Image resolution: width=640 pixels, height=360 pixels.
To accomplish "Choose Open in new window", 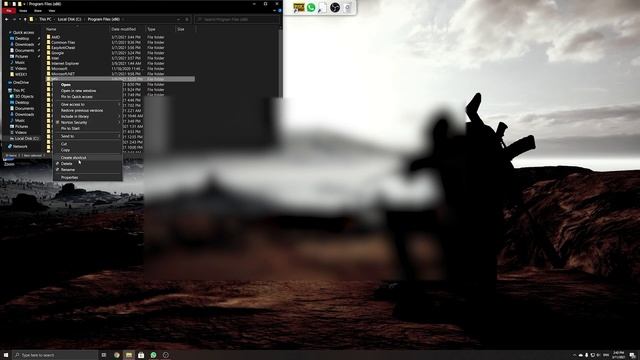I will click(78, 91).
